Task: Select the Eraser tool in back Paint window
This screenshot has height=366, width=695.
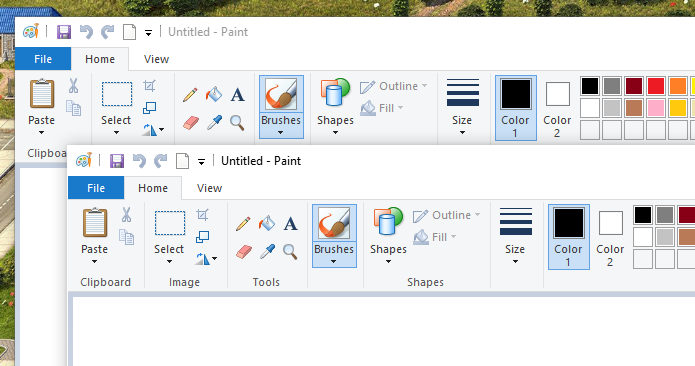Action: 191,123
